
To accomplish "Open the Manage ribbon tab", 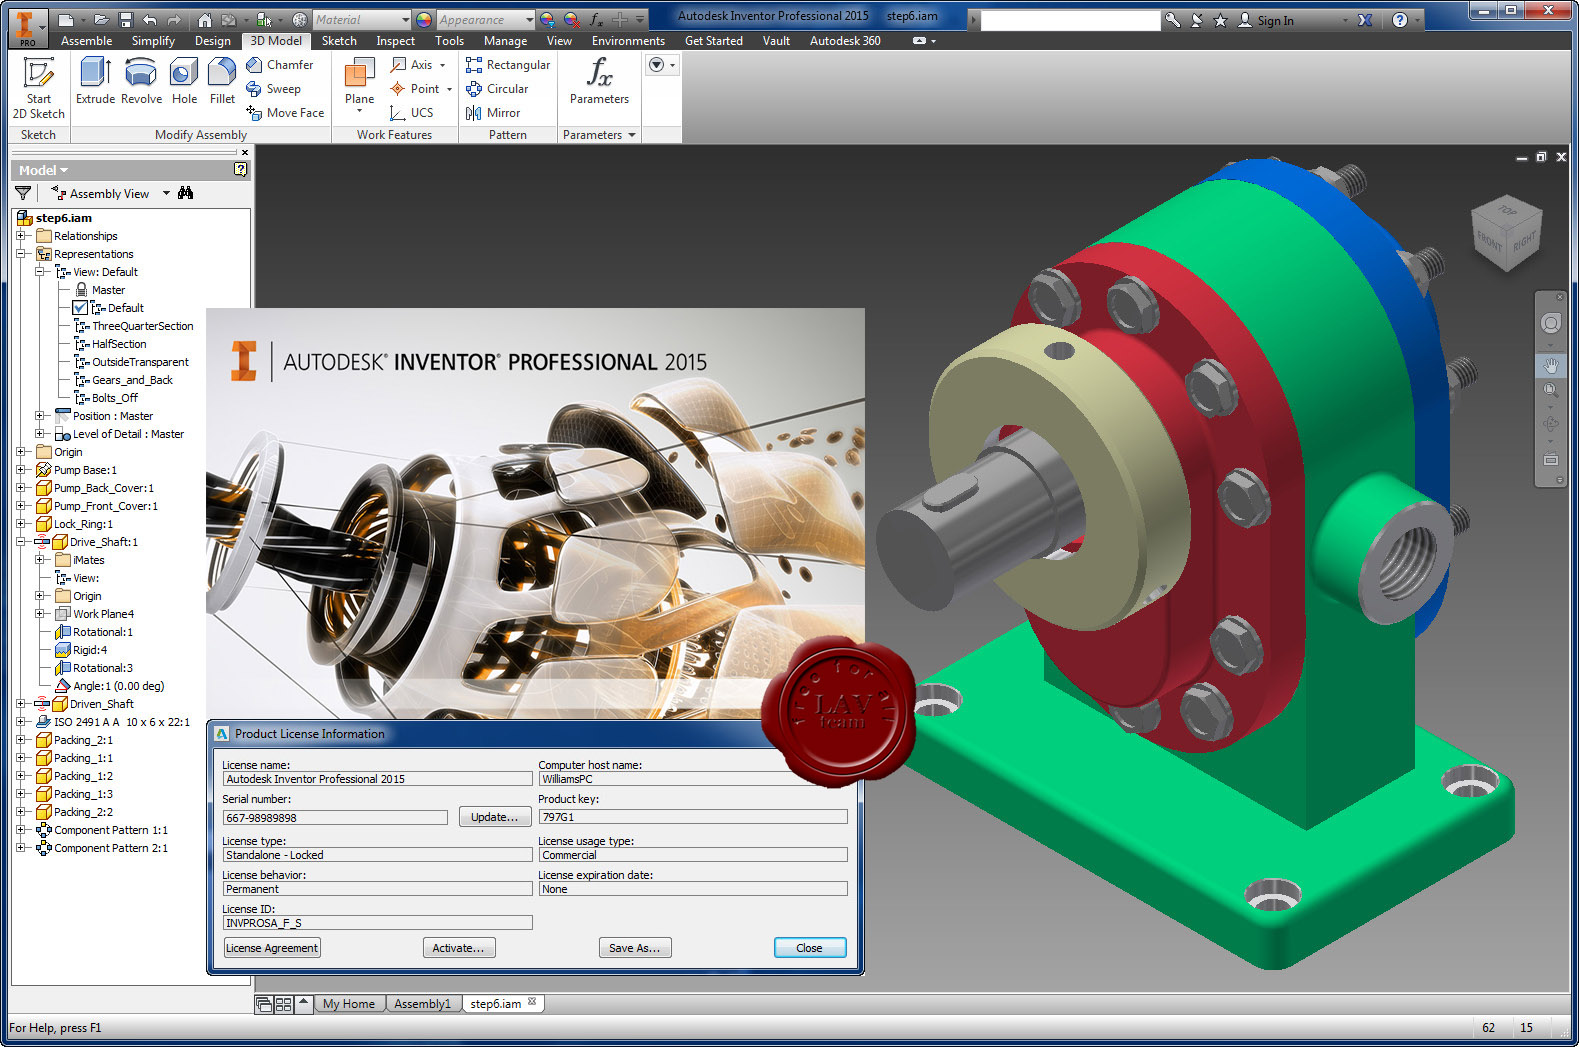I will pos(505,41).
